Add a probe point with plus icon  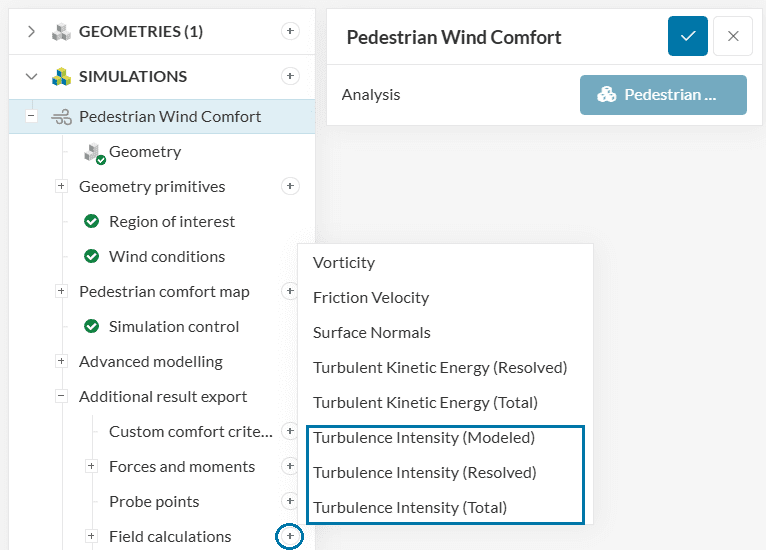(x=290, y=501)
